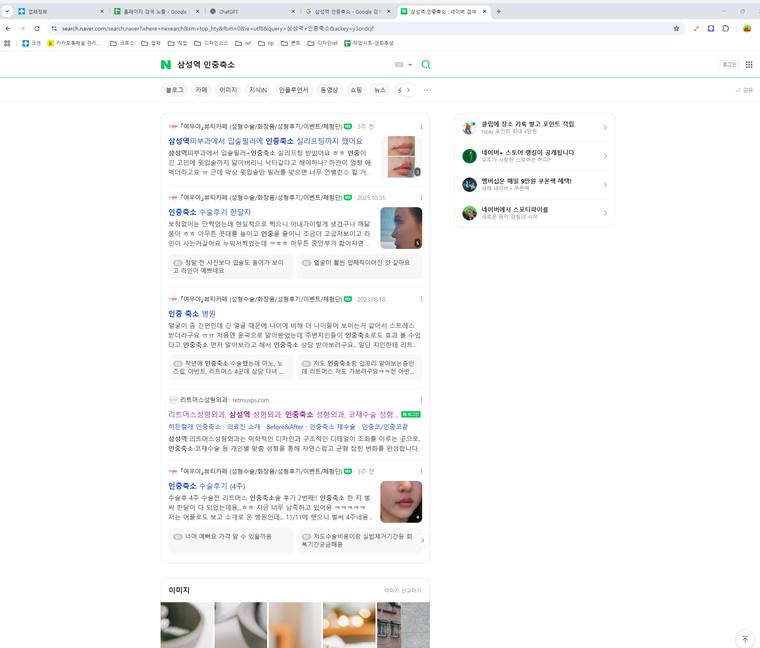Bookmark this page with star icon

coord(676,29)
